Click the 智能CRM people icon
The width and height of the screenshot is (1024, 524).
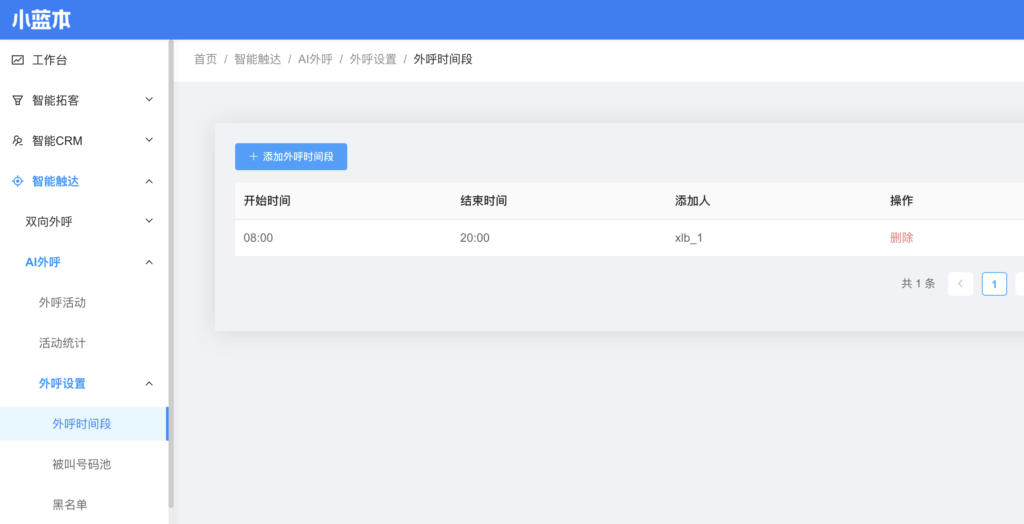[17, 141]
